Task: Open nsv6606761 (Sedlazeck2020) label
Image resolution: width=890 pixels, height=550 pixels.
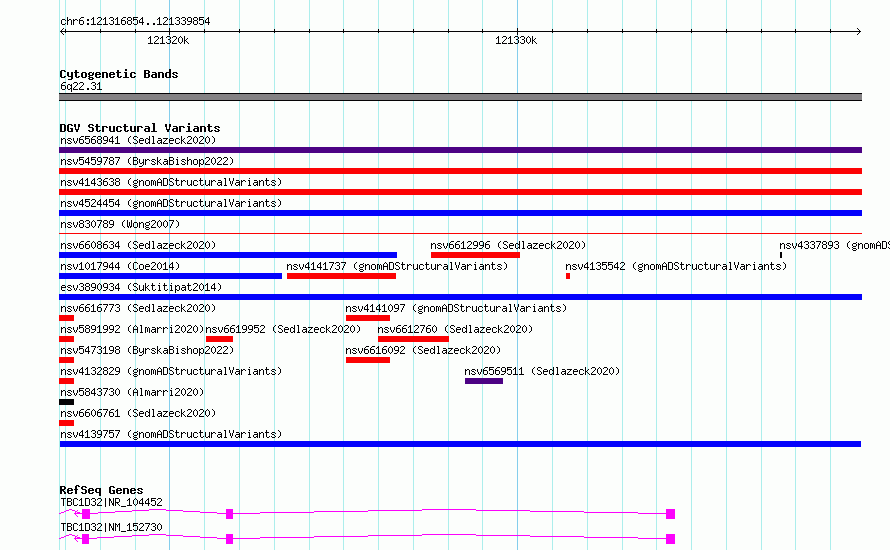Action: pos(138,413)
